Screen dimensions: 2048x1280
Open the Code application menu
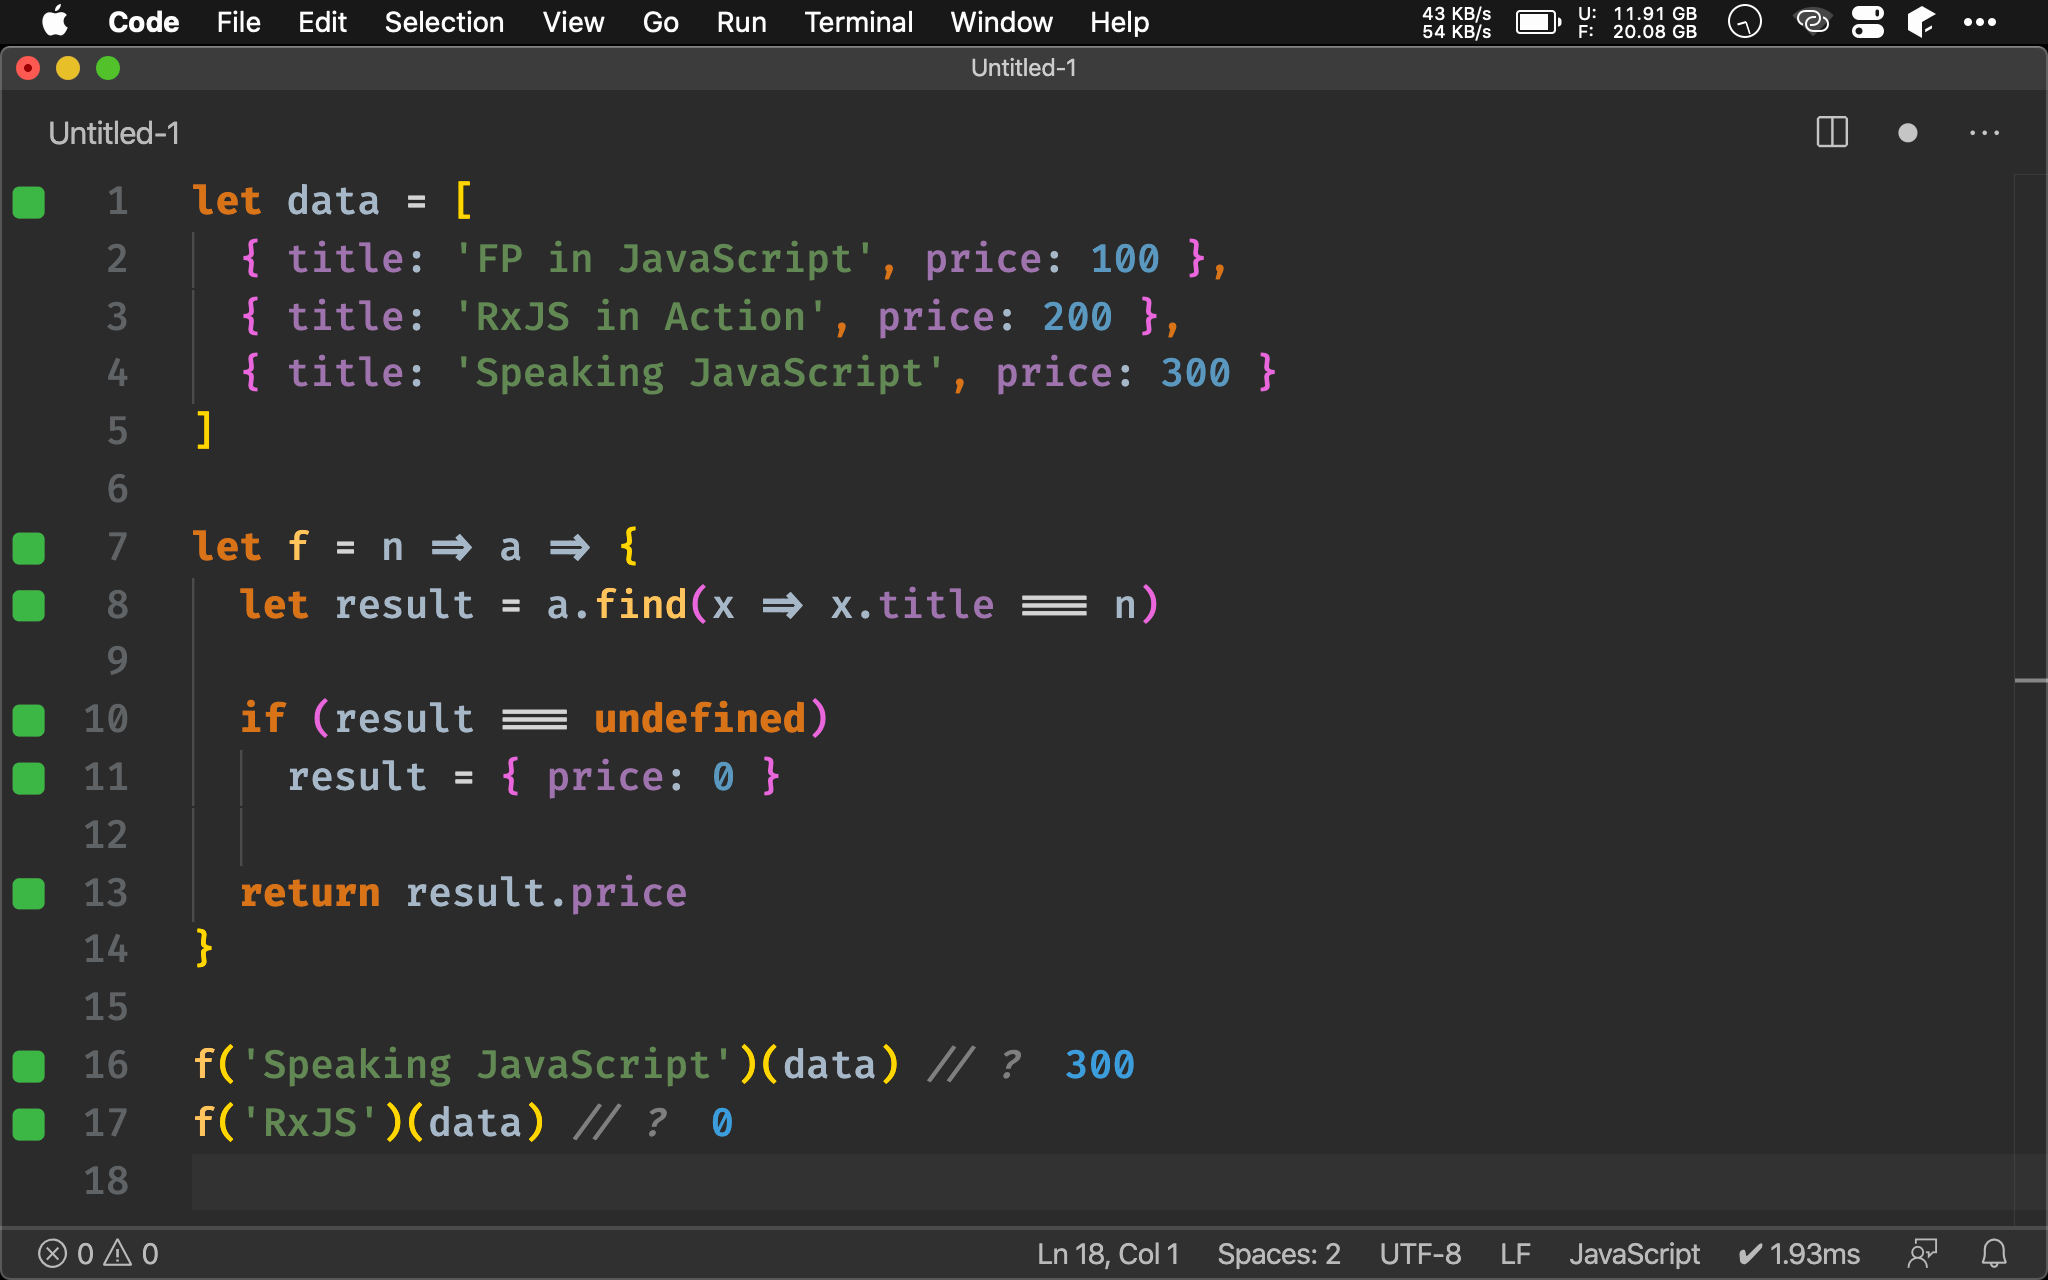coord(143,22)
